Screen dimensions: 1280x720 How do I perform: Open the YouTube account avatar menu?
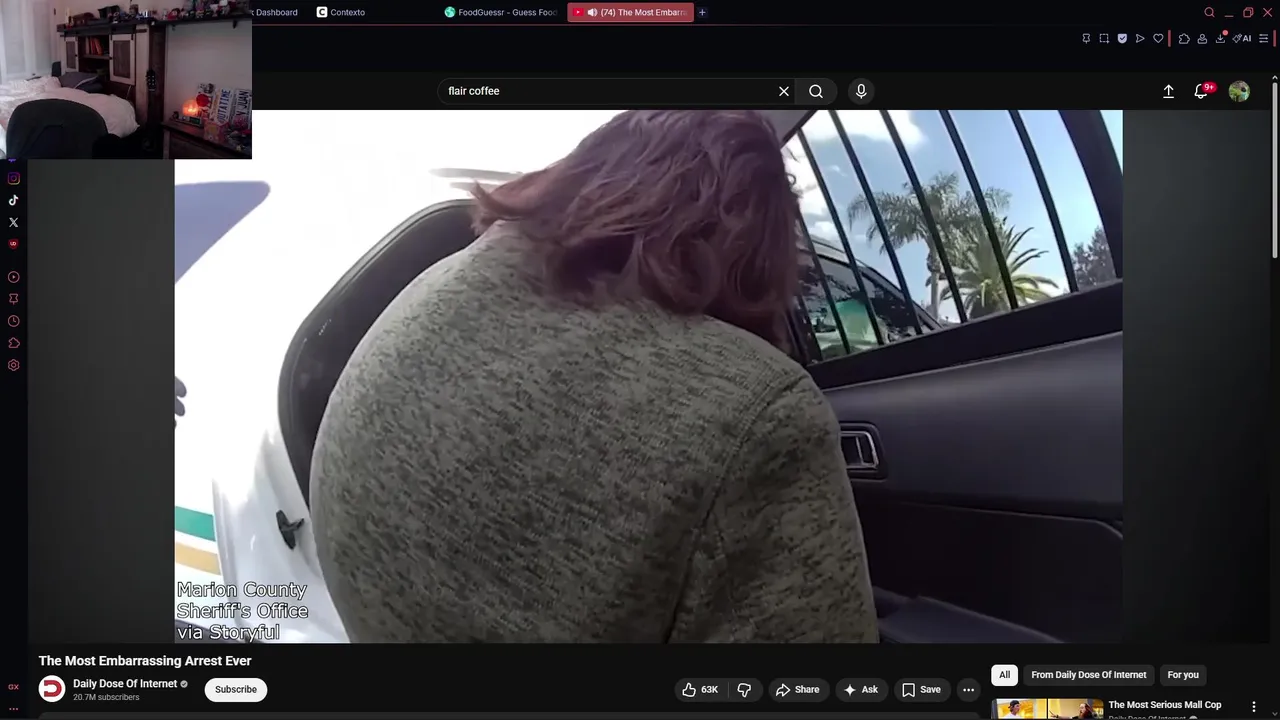click(x=1239, y=91)
